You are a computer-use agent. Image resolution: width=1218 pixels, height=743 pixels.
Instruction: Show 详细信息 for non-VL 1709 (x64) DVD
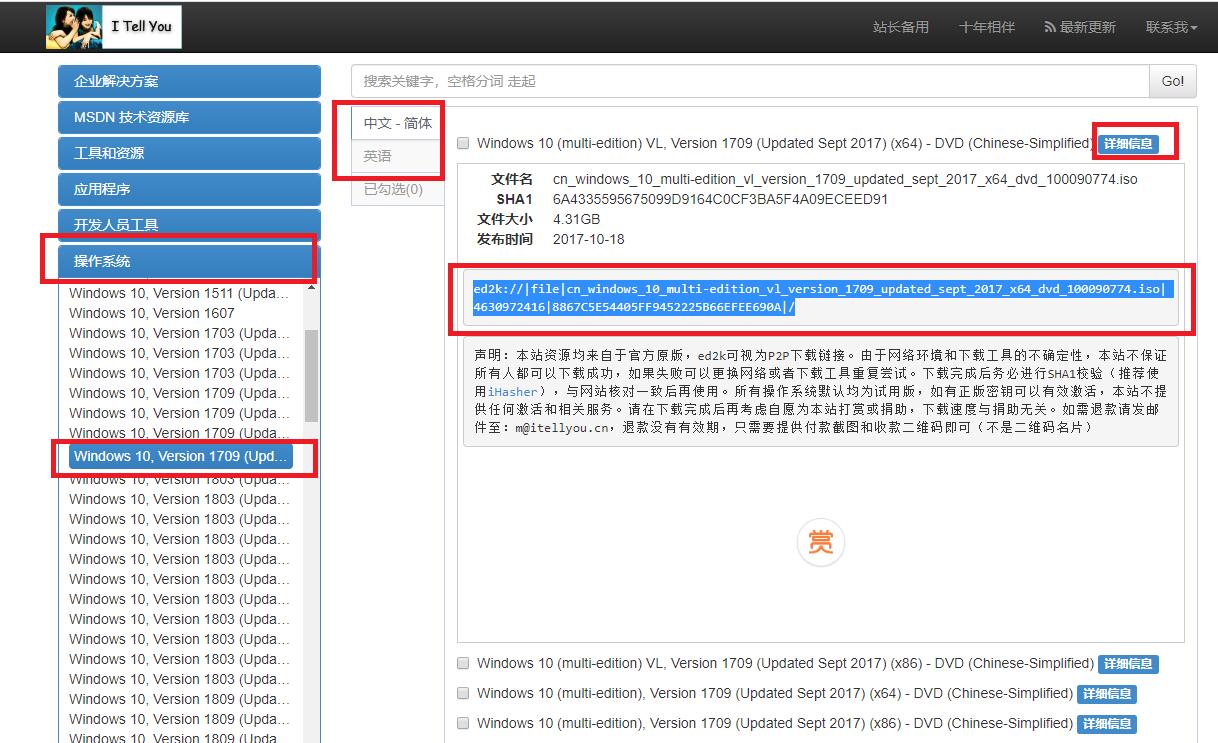pos(1107,694)
